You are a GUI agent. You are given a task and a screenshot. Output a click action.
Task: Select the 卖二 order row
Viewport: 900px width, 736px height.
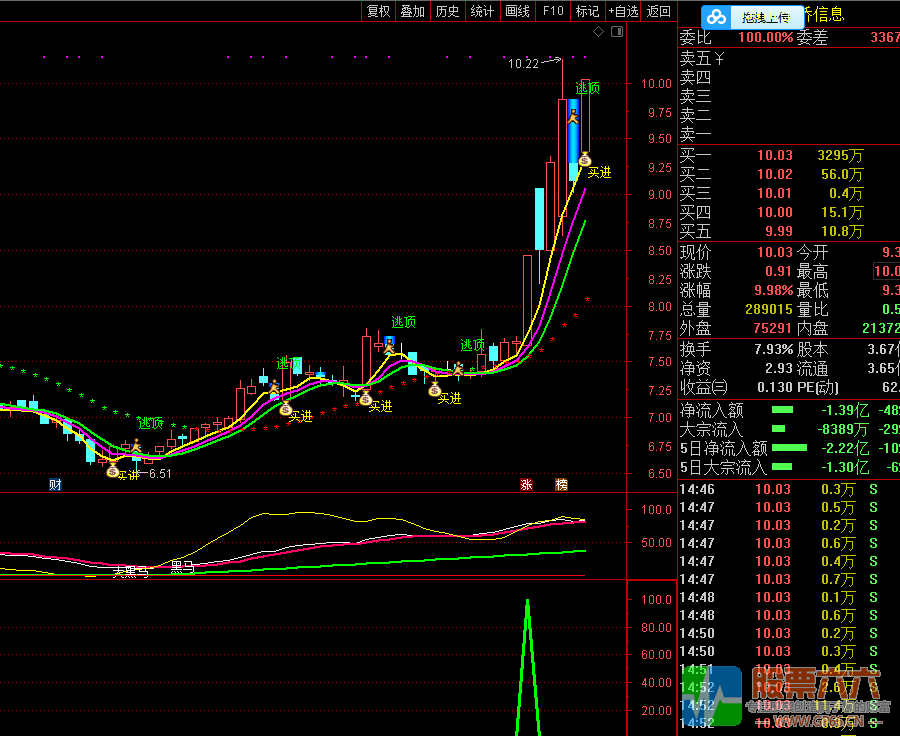pos(789,115)
